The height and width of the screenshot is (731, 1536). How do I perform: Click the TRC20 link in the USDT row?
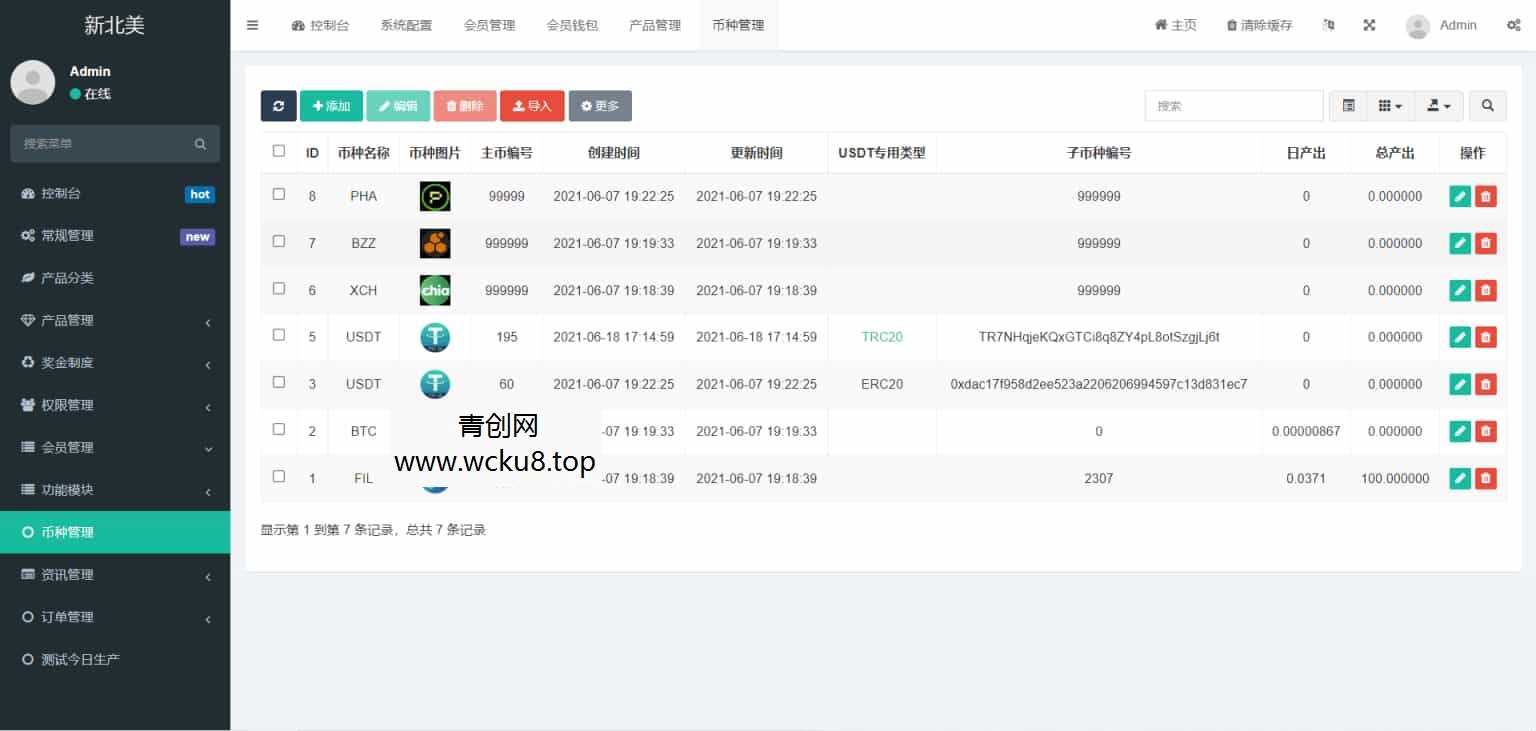[881, 337]
